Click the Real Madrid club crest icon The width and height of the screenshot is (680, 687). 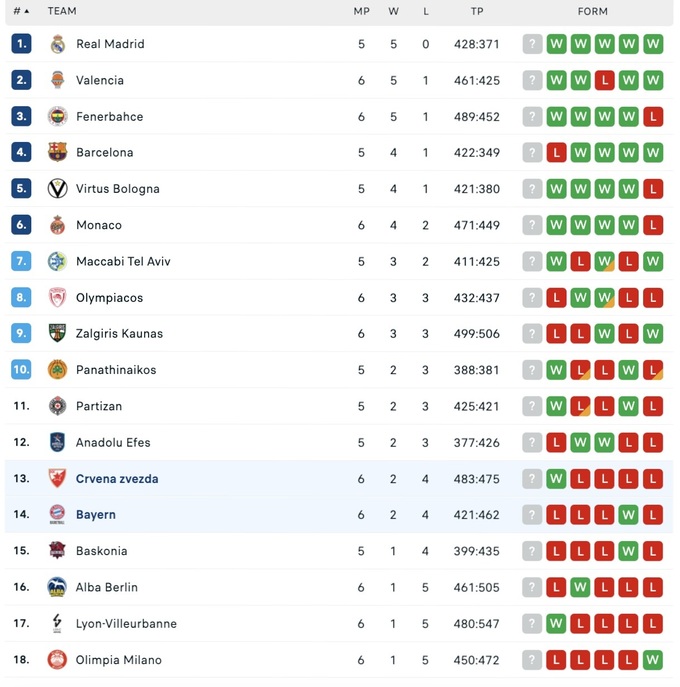pyautogui.click(x=58, y=44)
